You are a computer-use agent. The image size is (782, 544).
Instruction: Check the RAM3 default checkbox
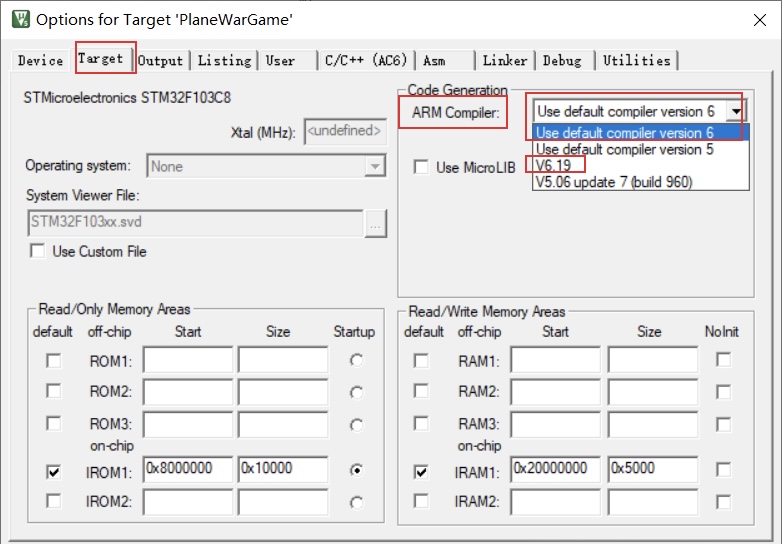click(x=421, y=424)
